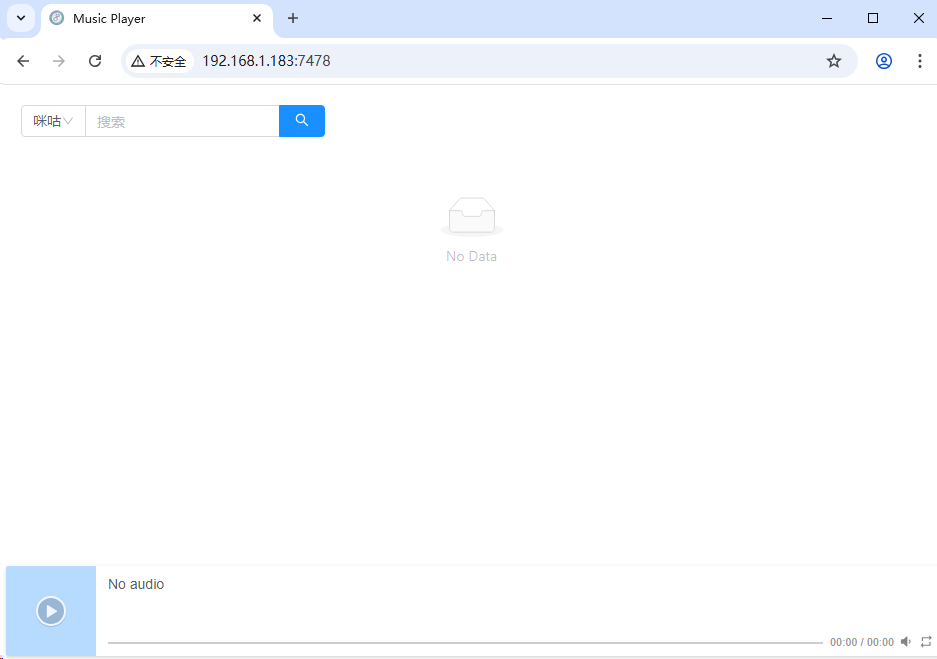Screen dimensions: 937x659
Task: Click the 不安全 site security warning
Action: (159, 61)
